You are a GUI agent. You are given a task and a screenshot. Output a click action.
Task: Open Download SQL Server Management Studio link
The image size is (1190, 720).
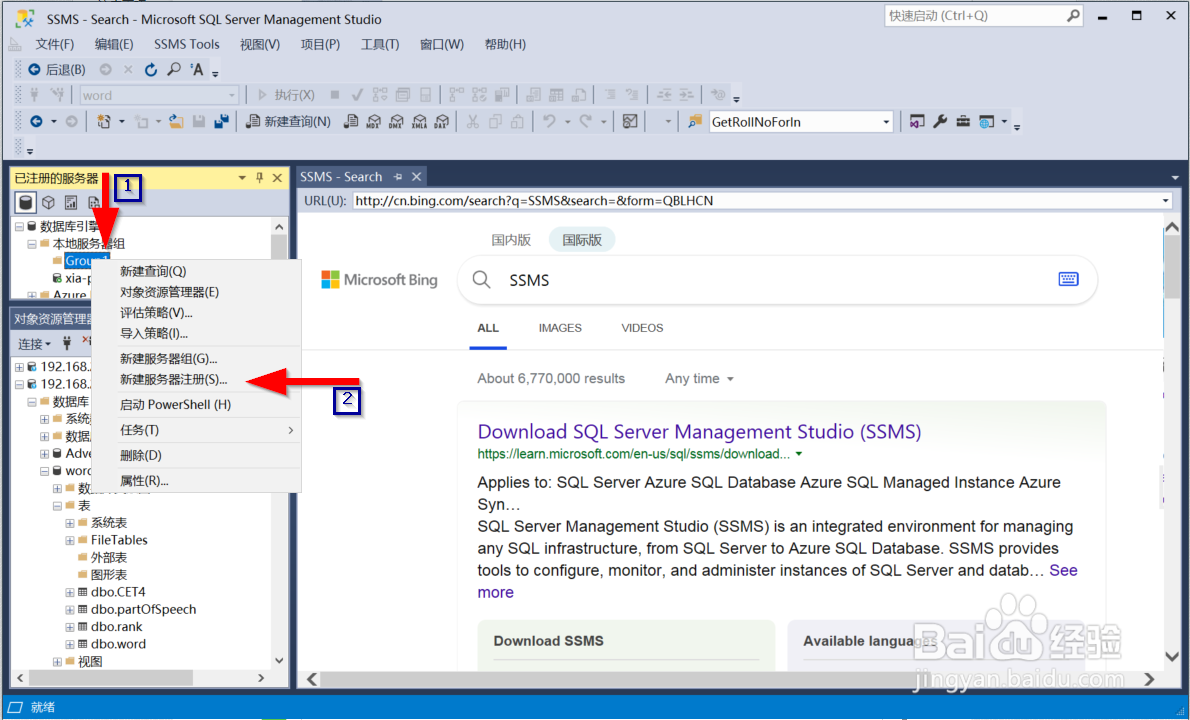pos(699,432)
